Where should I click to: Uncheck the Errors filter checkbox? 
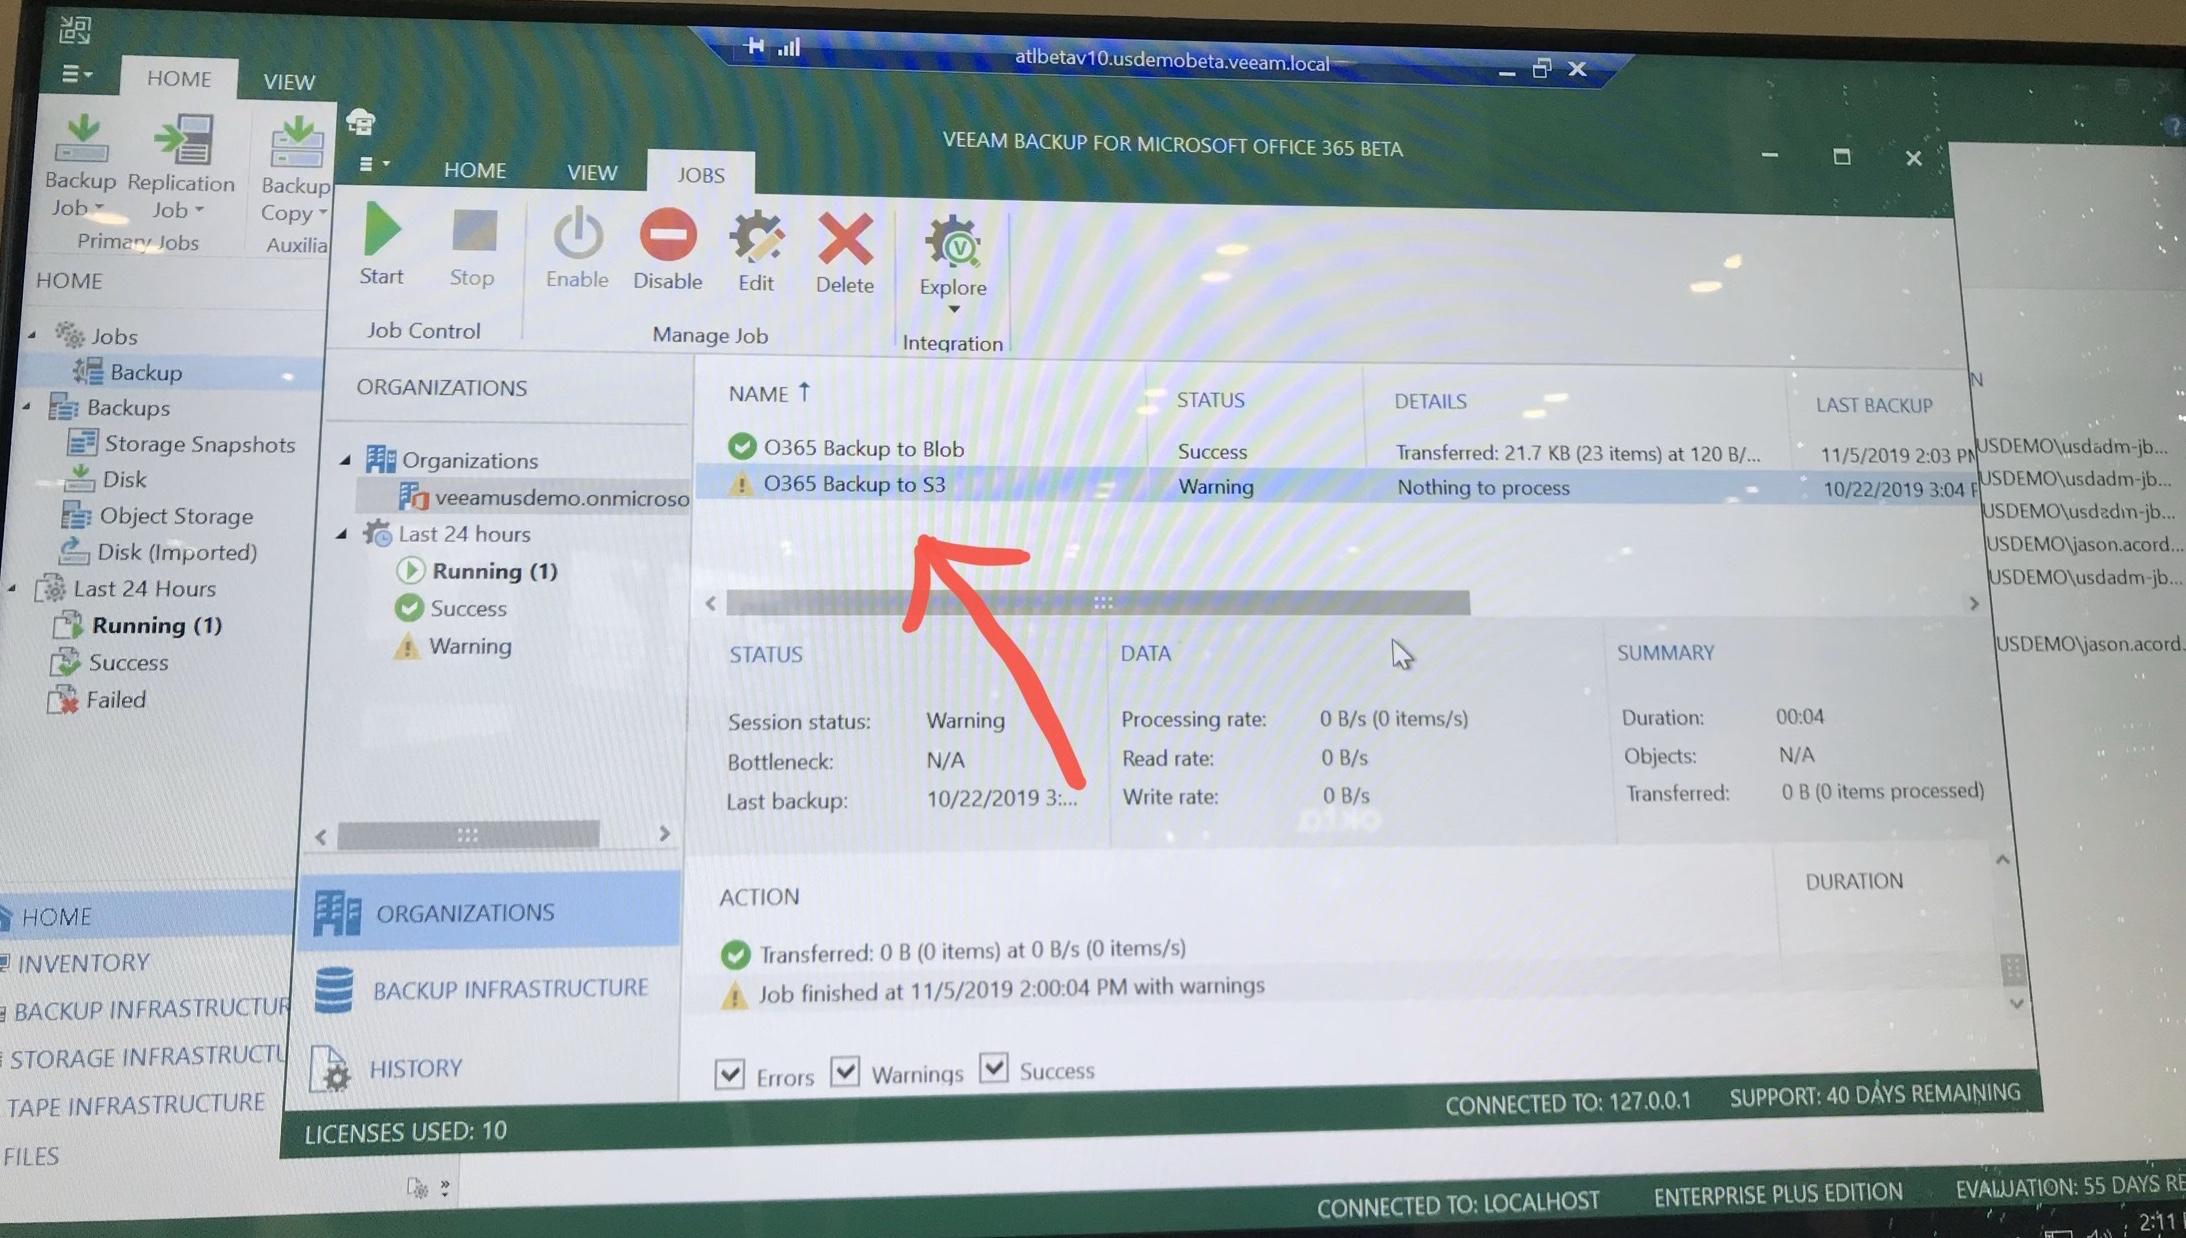[x=730, y=1074]
